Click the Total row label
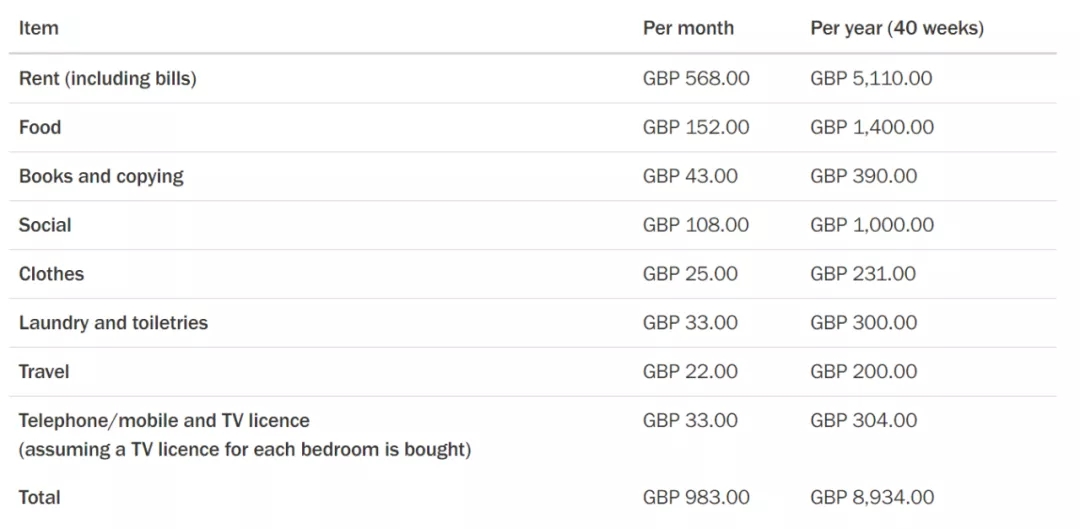The image size is (1080, 529). (40, 497)
